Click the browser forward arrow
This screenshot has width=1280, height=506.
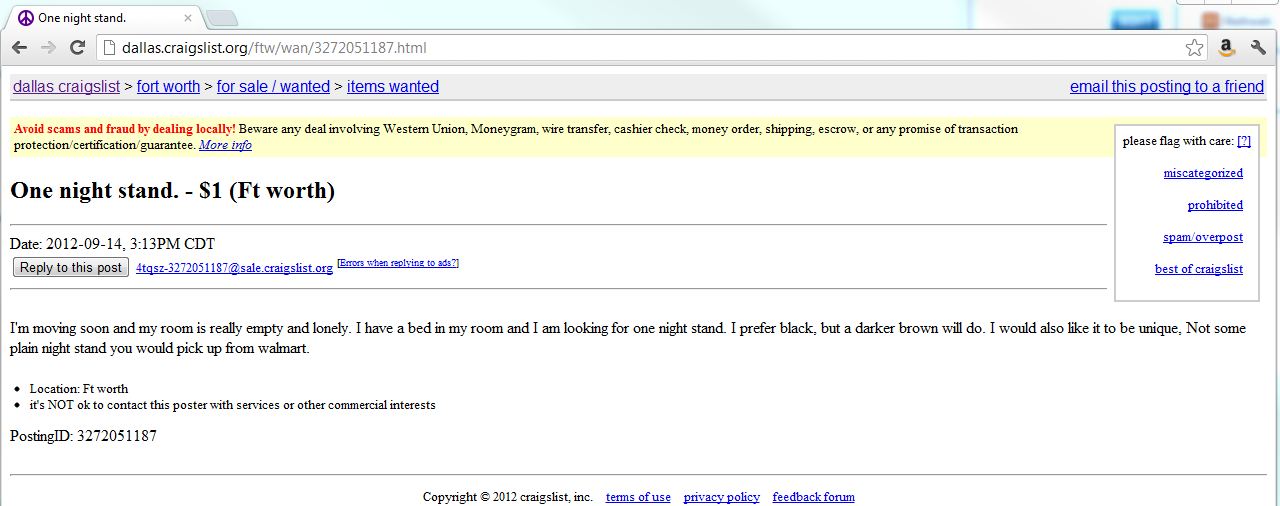(48, 48)
